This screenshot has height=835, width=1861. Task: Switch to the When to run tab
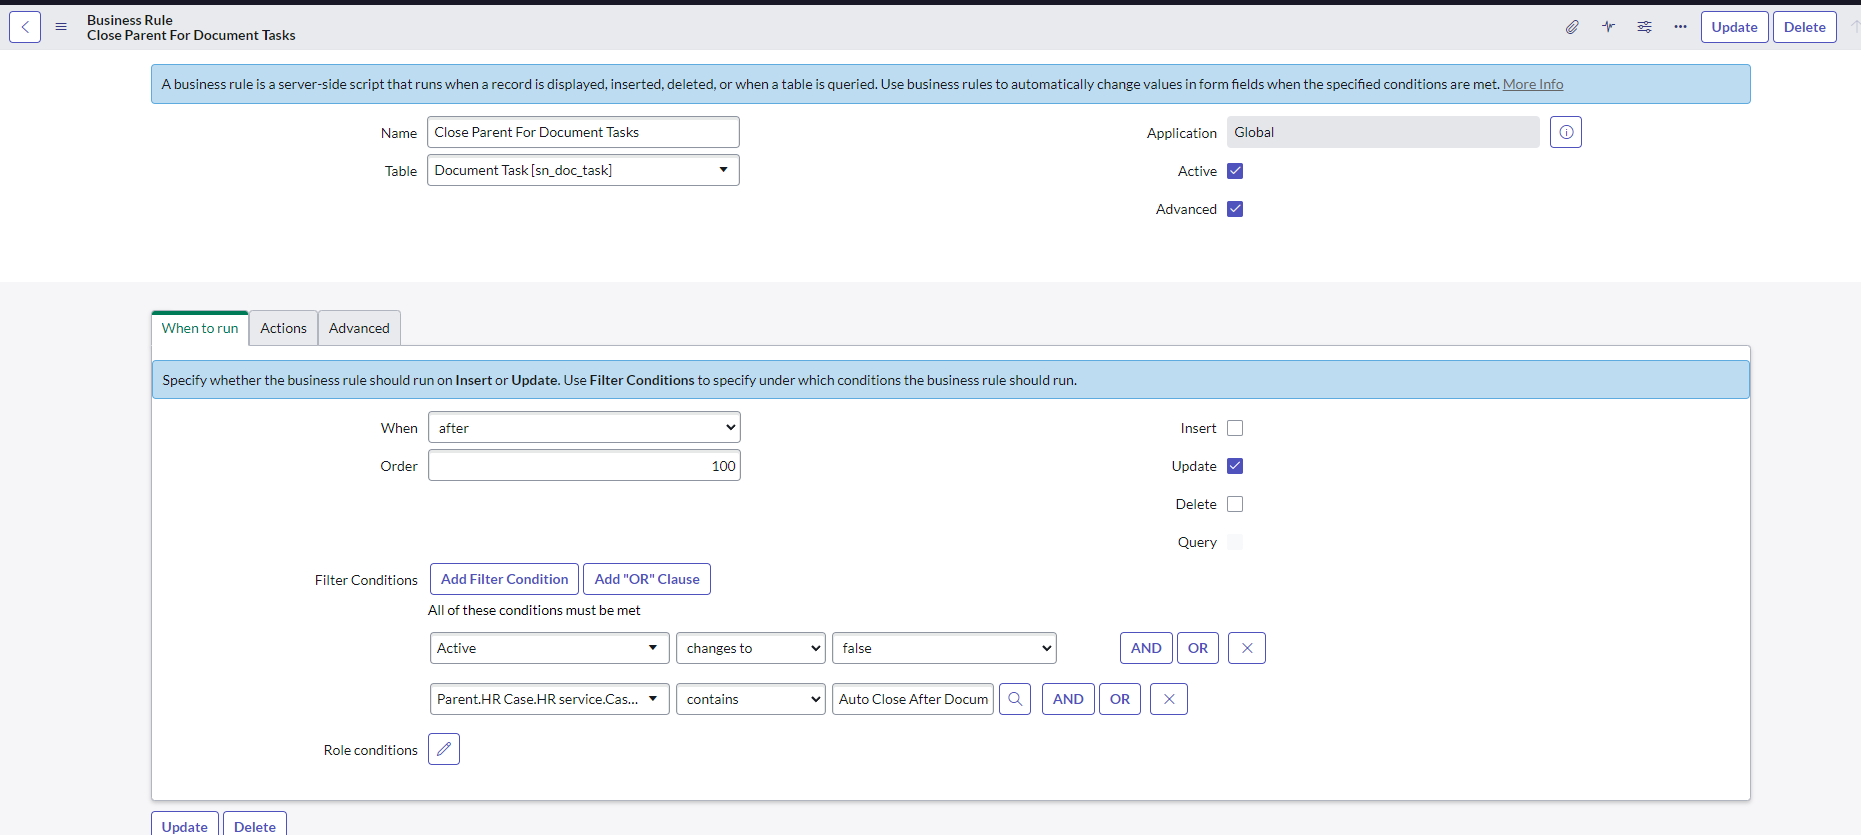click(200, 328)
